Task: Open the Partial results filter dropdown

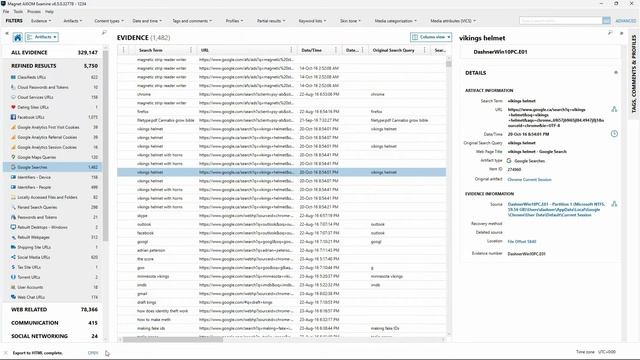Action: tap(271, 21)
